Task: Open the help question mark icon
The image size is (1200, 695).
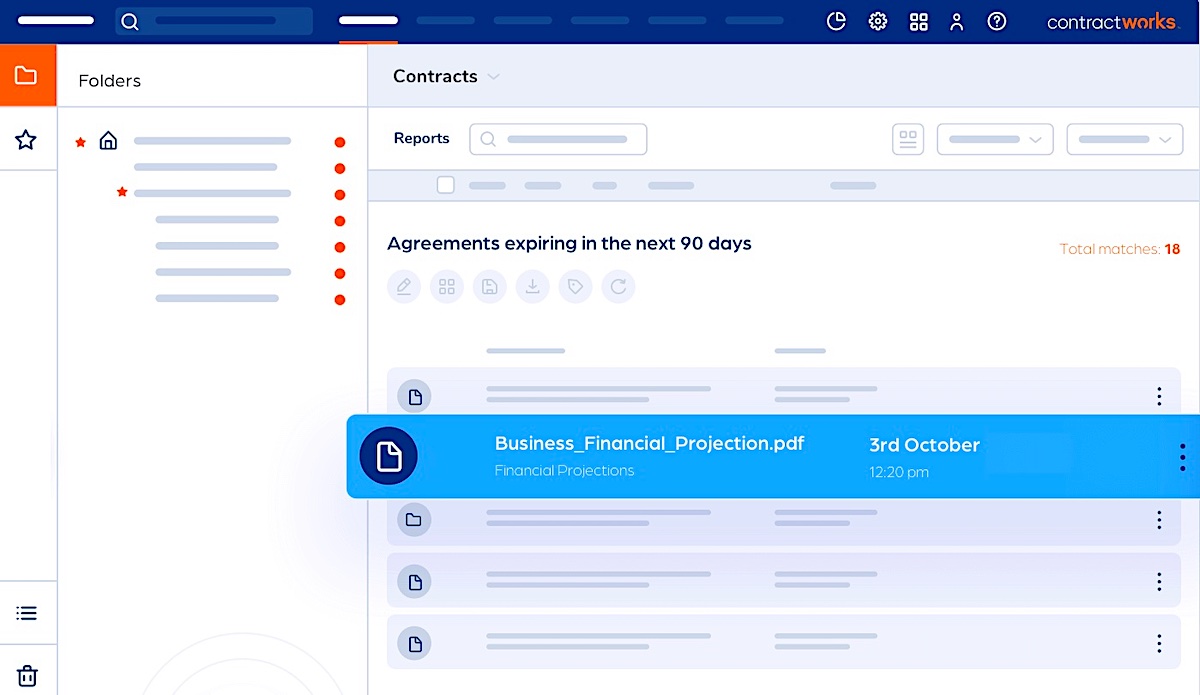Action: [997, 21]
